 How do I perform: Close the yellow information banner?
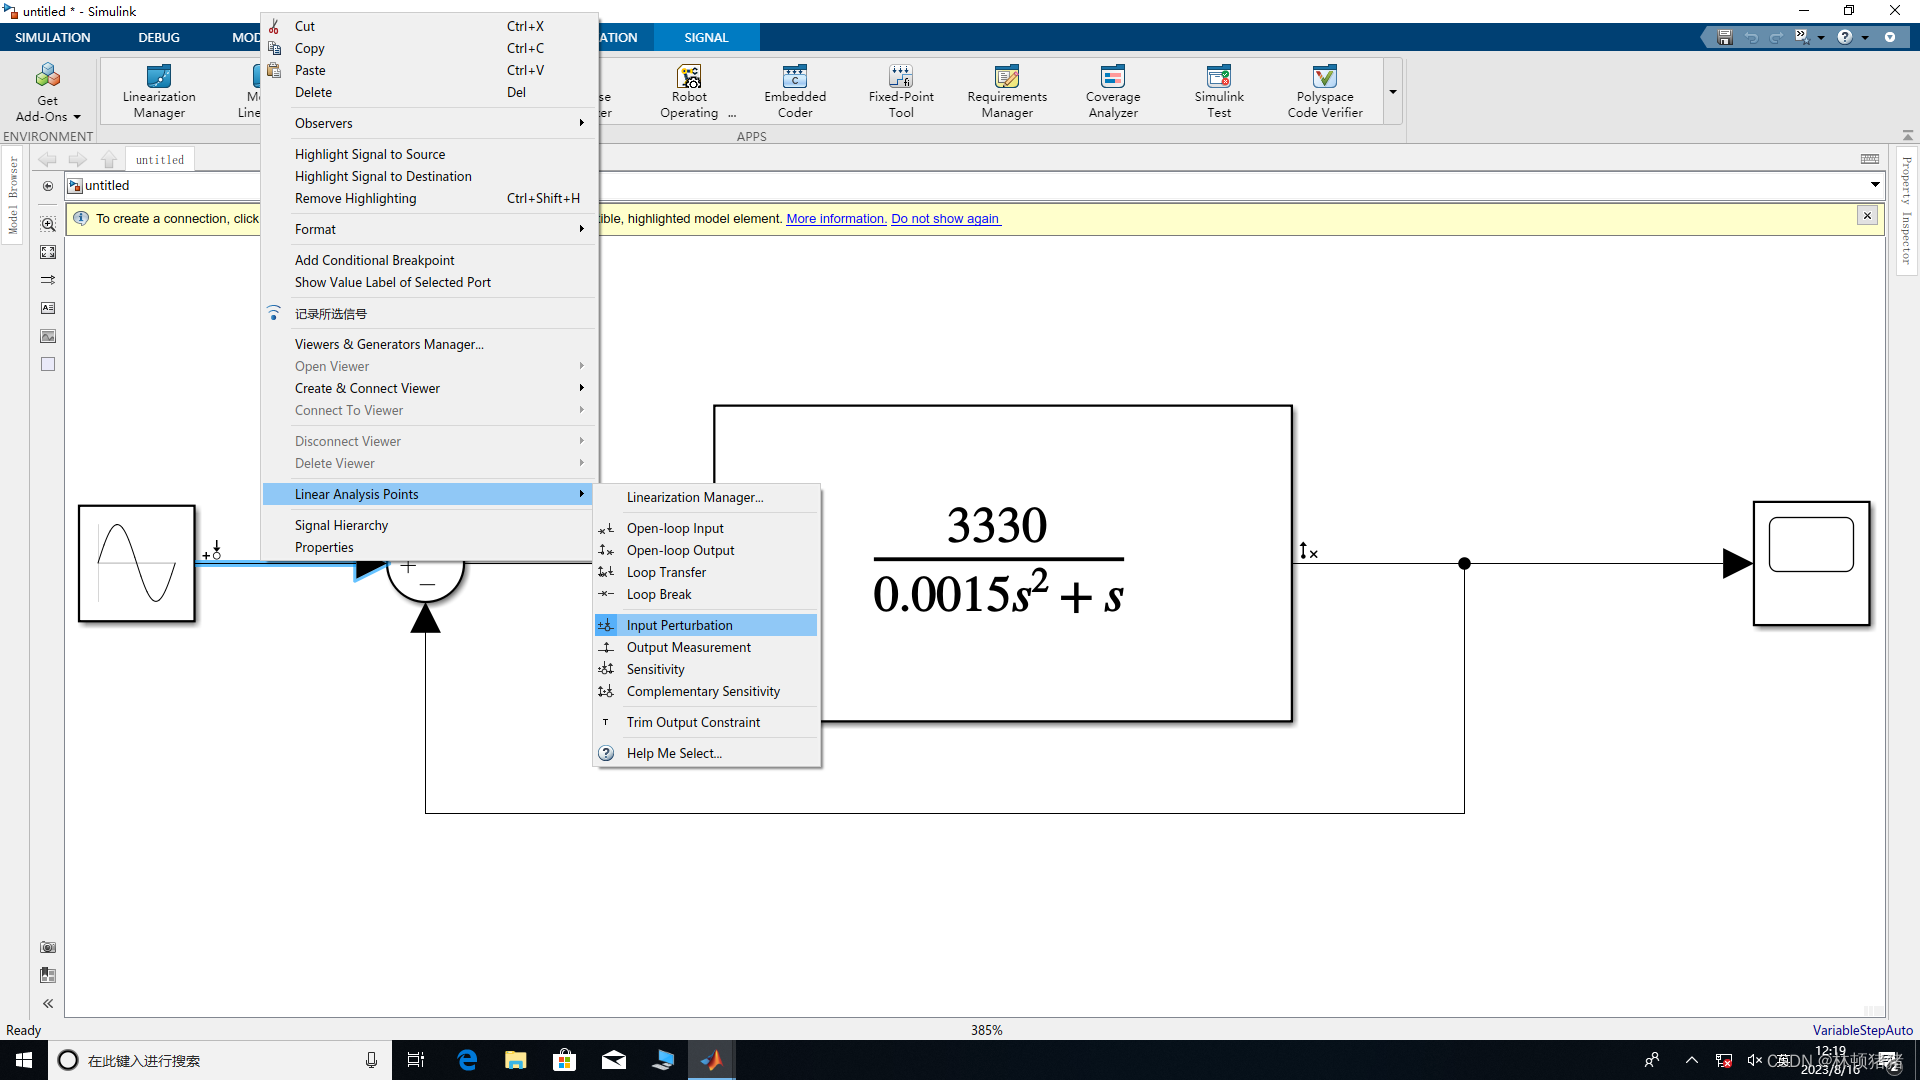click(1867, 216)
